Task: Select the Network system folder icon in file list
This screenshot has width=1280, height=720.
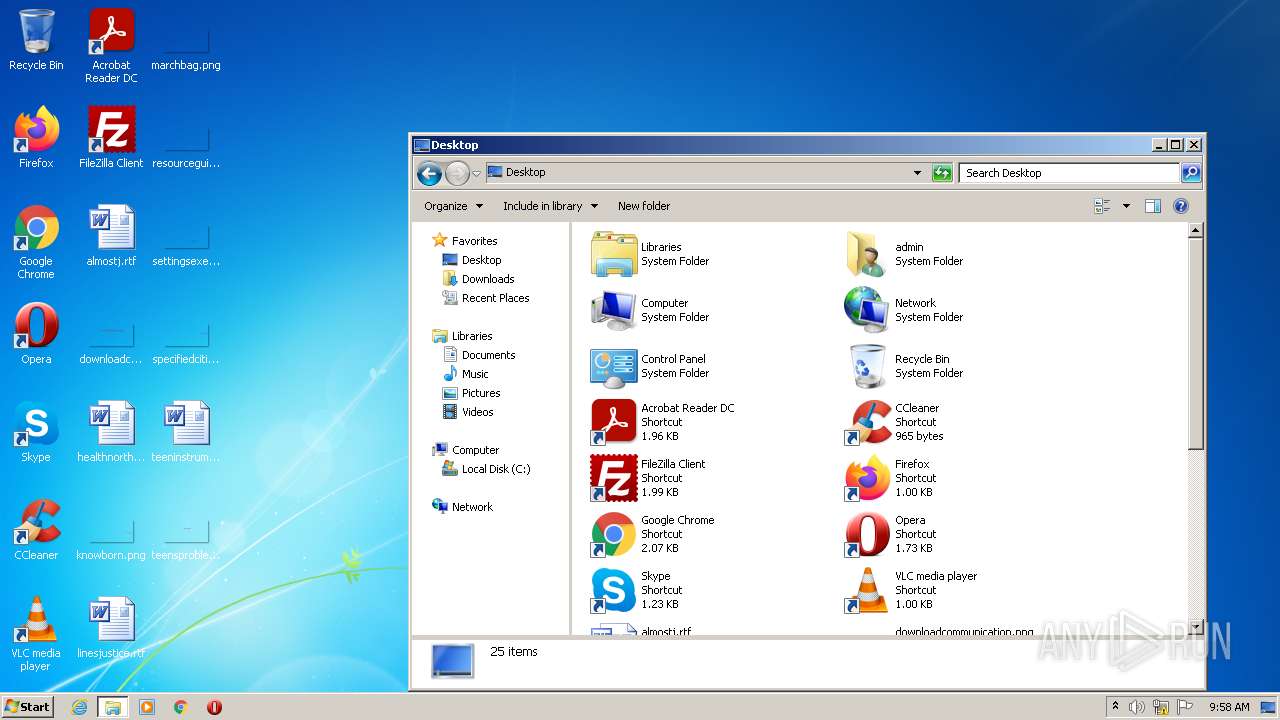Action: tap(866, 310)
